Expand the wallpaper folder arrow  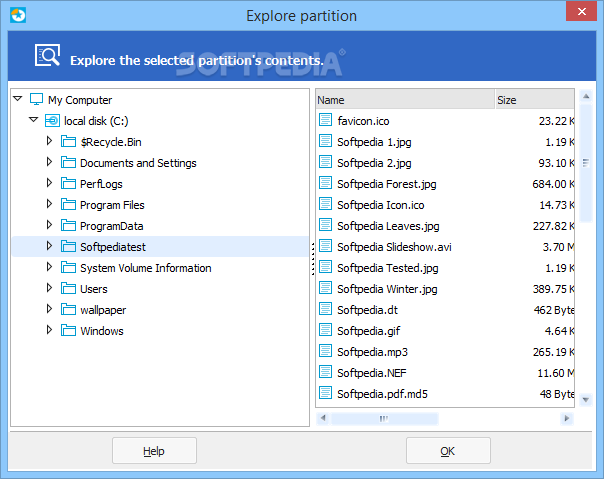[x=49, y=309]
